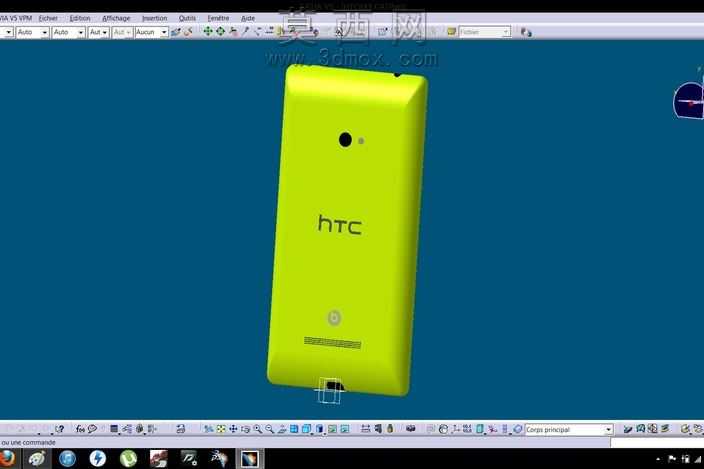
Task: Click the HTC logo on the phone model
Action: [x=340, y=224]
